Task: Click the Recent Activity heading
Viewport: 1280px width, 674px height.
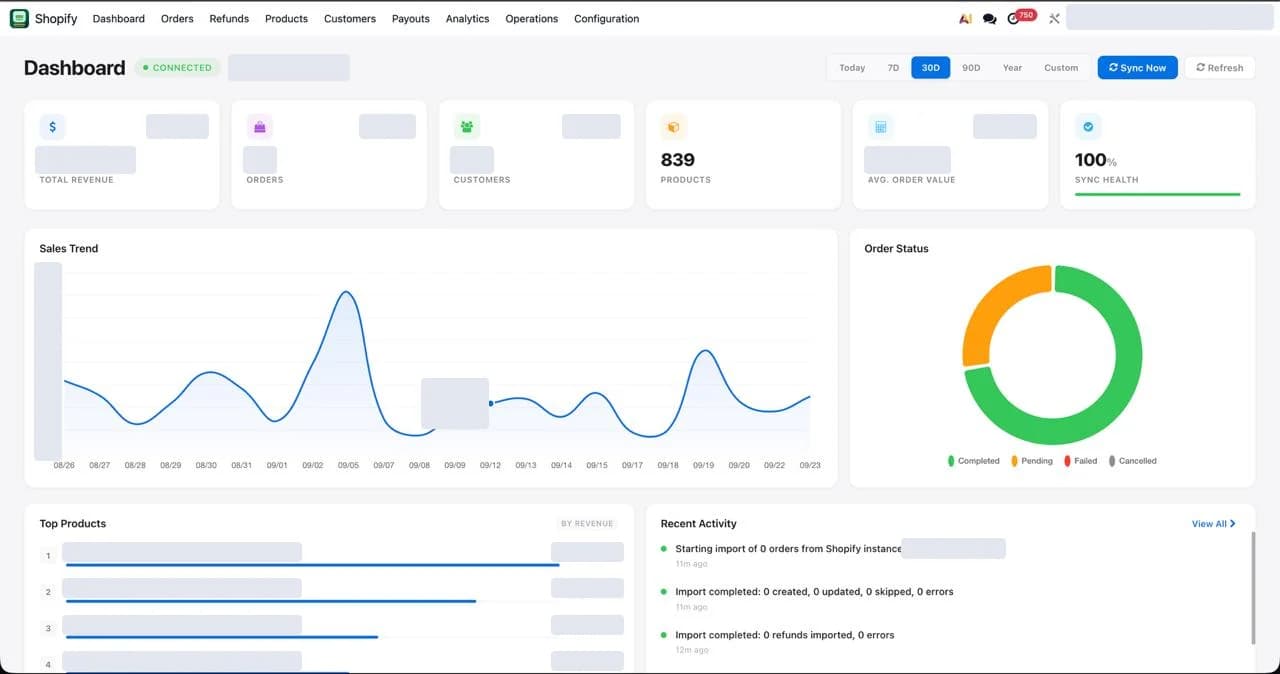Action: (698, 524)
